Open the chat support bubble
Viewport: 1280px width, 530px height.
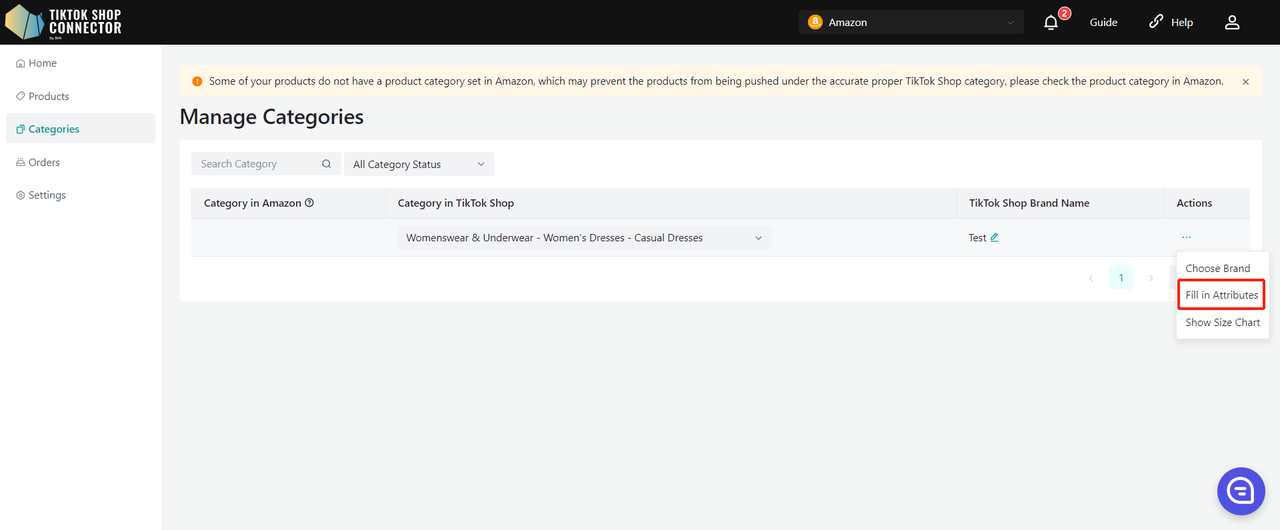pyautogui.click(x=1241, y=490)
